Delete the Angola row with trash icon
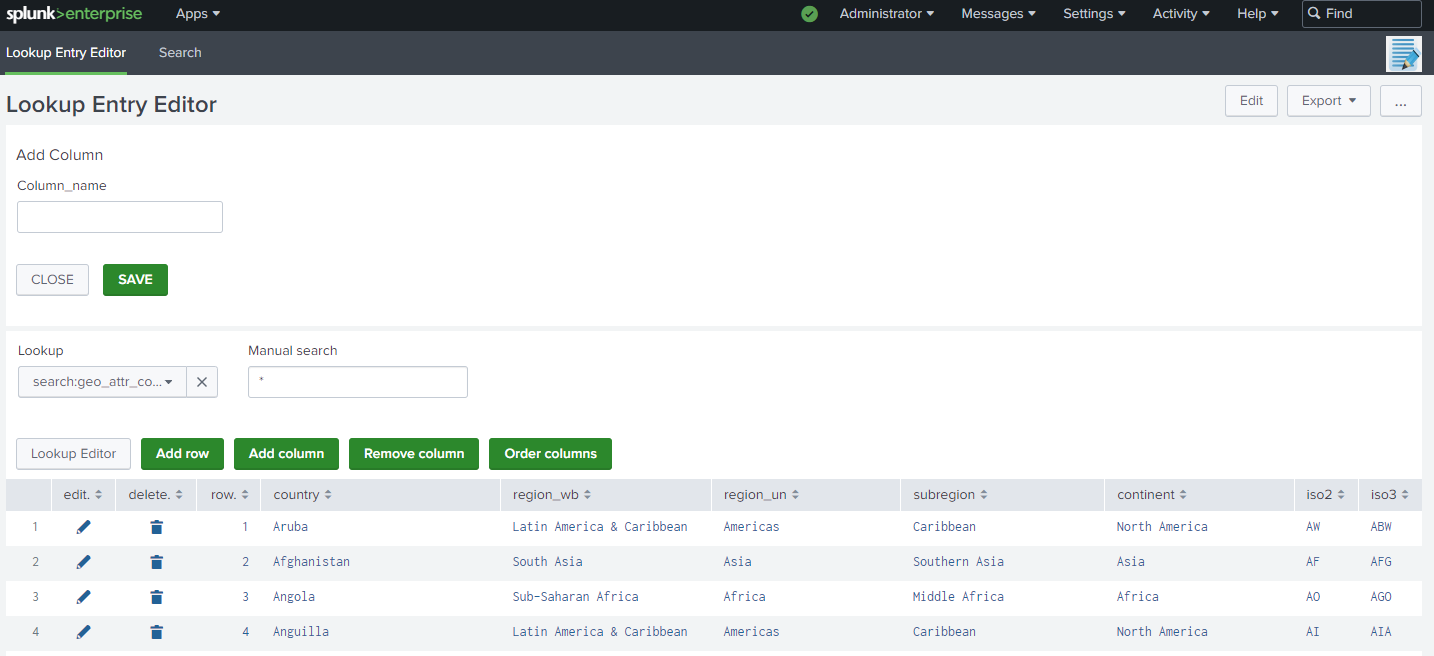1434x656 pixels. [x=156, y=597]
